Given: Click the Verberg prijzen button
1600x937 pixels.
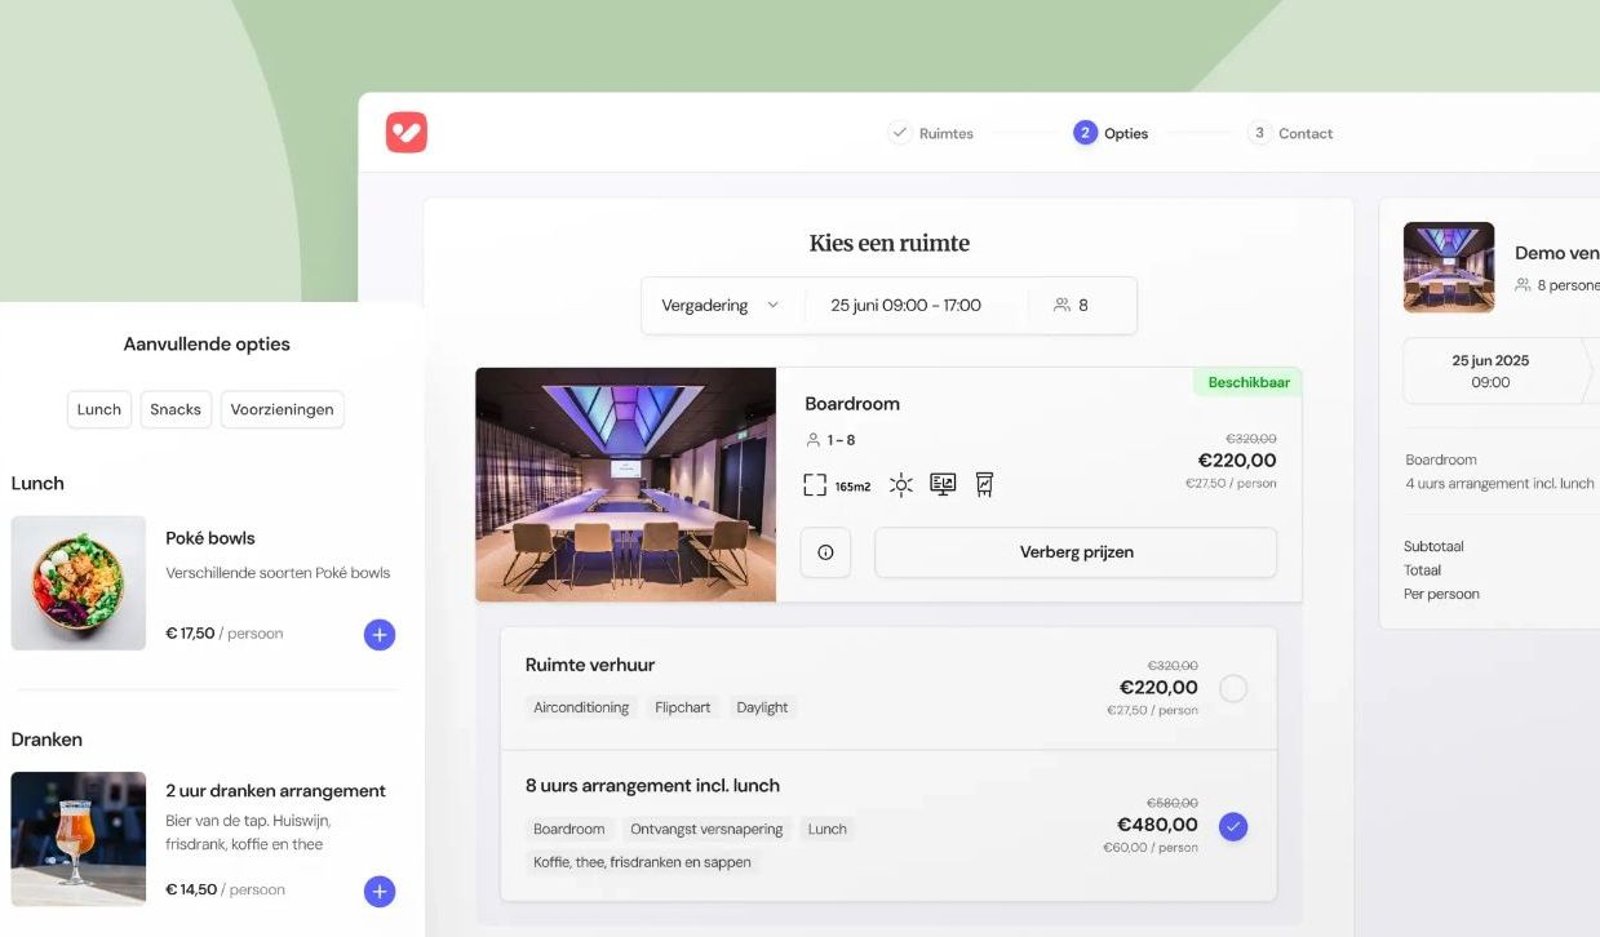Looking at the screenshot, I should point(1076,552).
